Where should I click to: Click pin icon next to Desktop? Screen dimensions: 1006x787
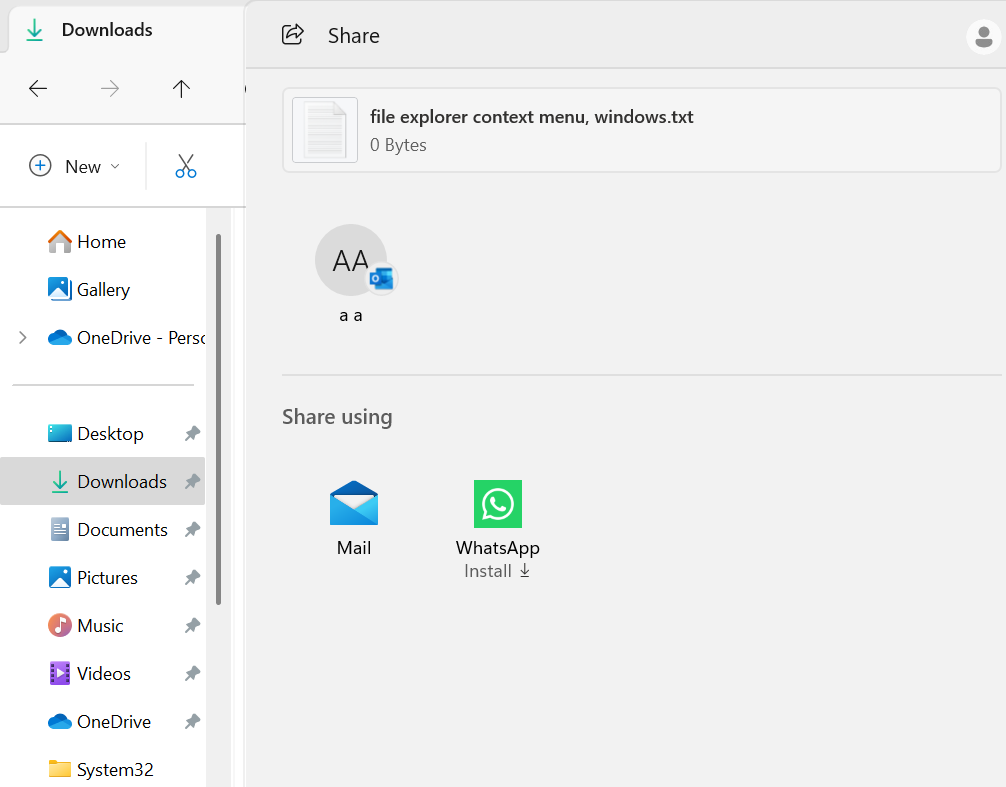click(x=192, y=434)
